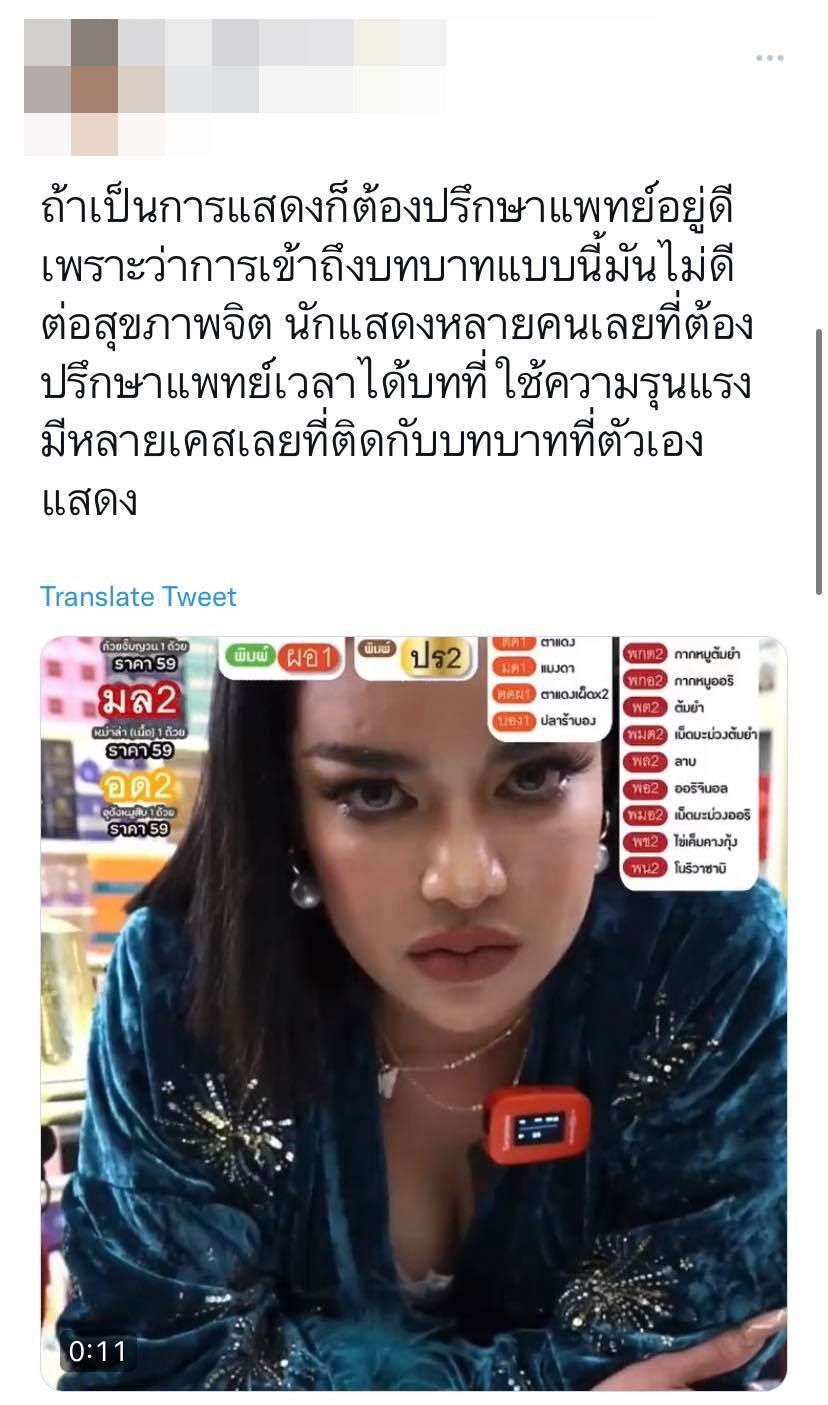Click the vertical scrollbar on the right edge
The image size is (828, 1405).
[x=820, y=418]
